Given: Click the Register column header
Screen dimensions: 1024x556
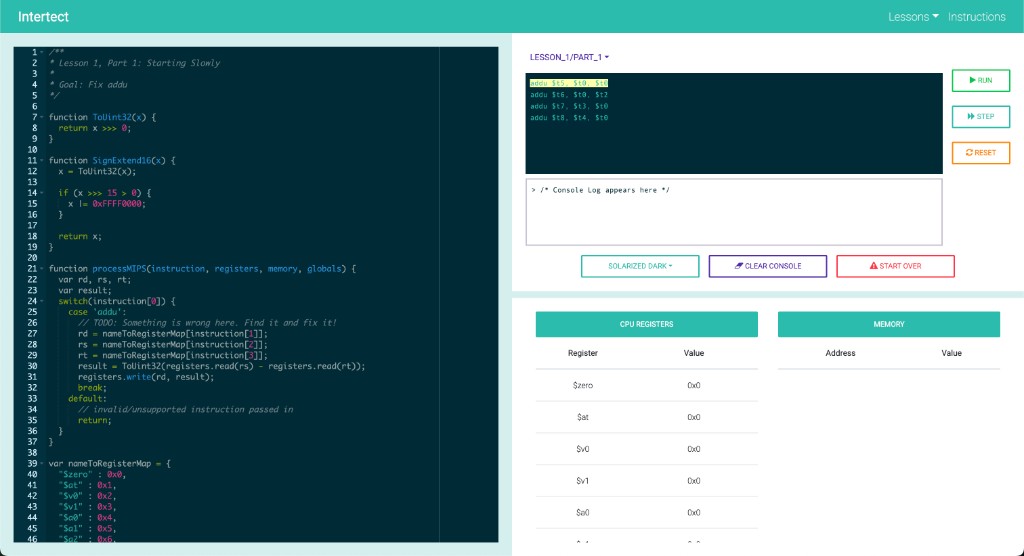Looking at the screenshot, I should [583, 353].
